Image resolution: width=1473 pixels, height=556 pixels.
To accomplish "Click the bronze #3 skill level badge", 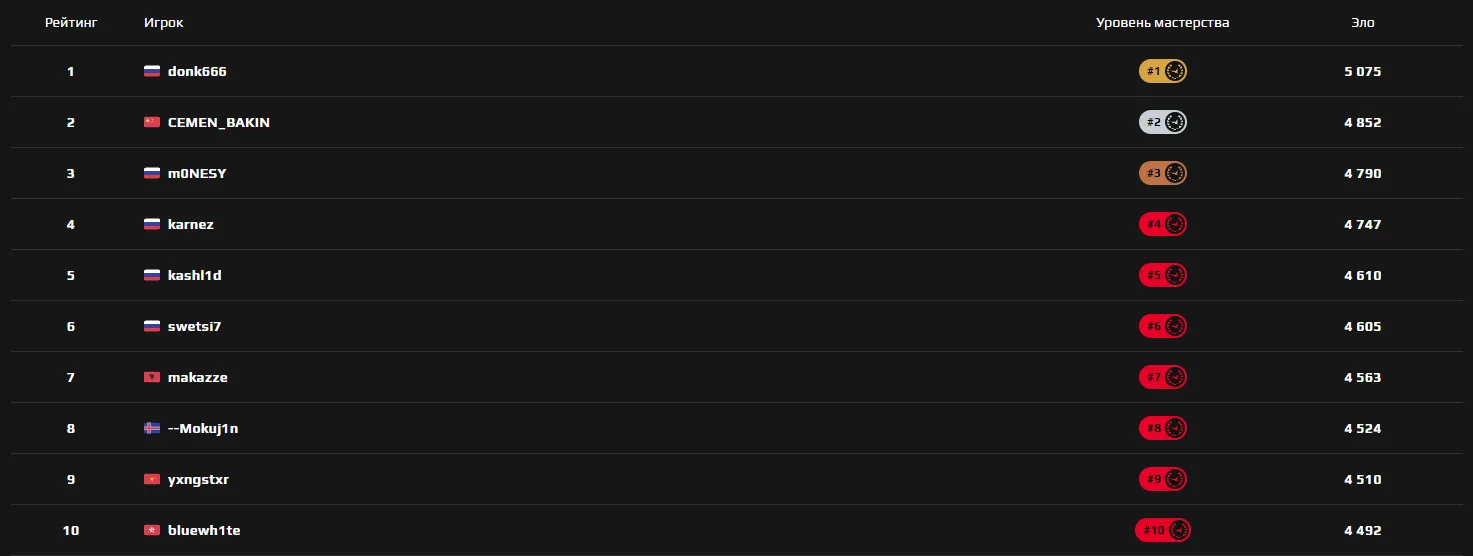I will click(1163, 173).
